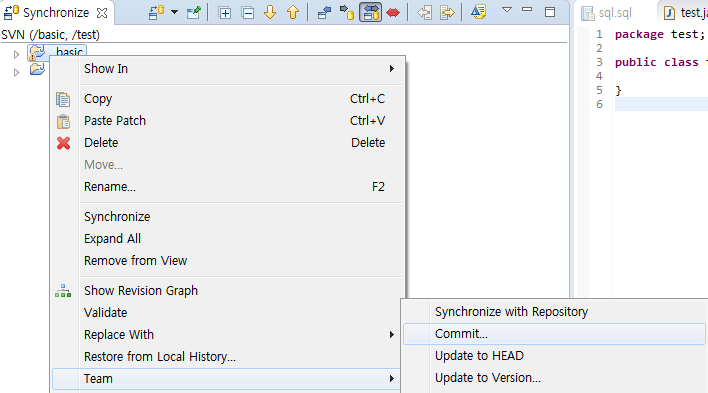Choose Remove from View menu entry
Viewport: 708px width, 393px height.
coord(228,261)
